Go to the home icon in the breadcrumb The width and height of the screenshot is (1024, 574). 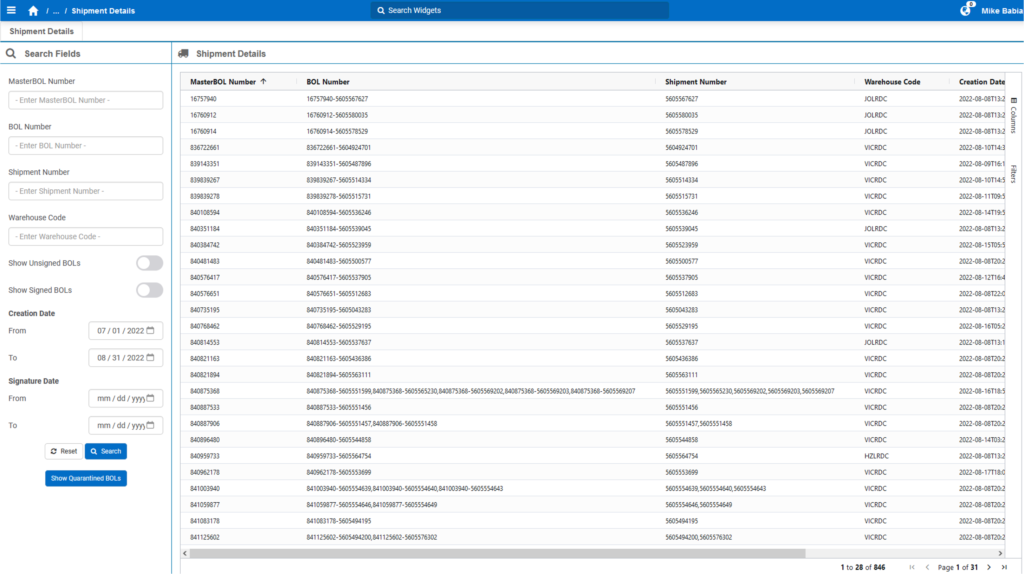click(x=33, y=10)
